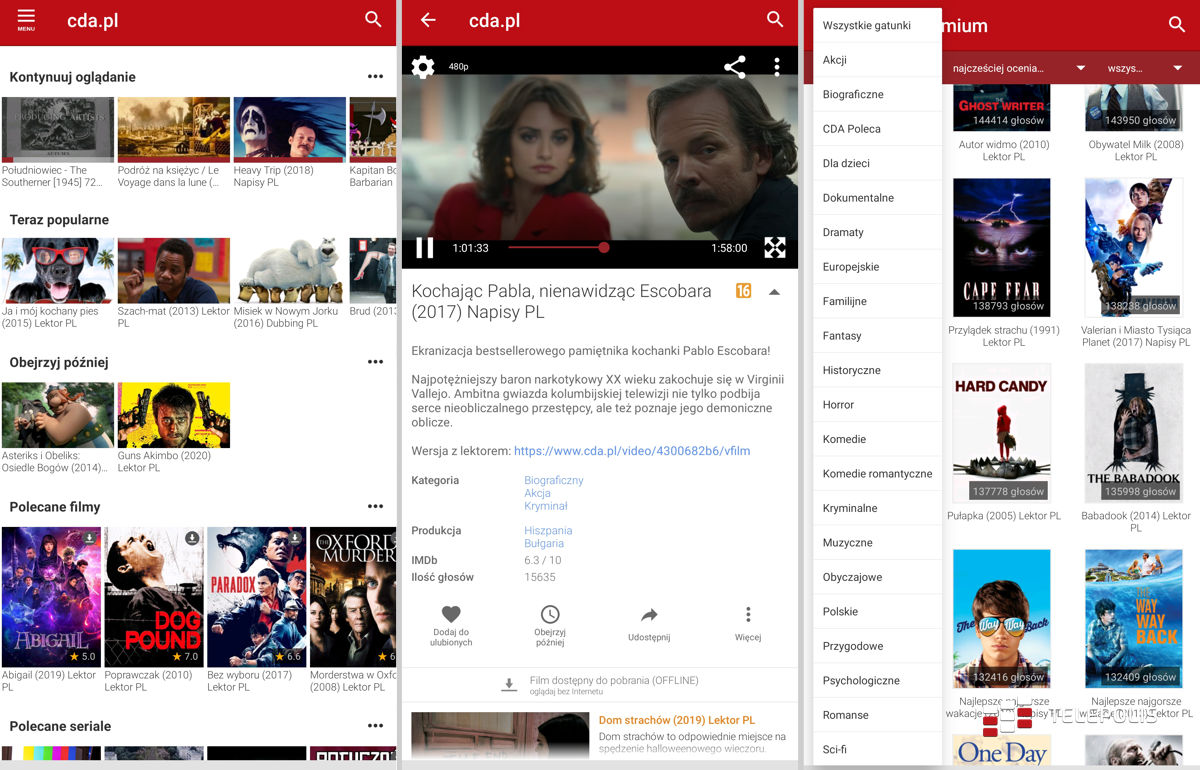Collapse the movie description chevron
1200x770 pixels.
click(774, 292)
